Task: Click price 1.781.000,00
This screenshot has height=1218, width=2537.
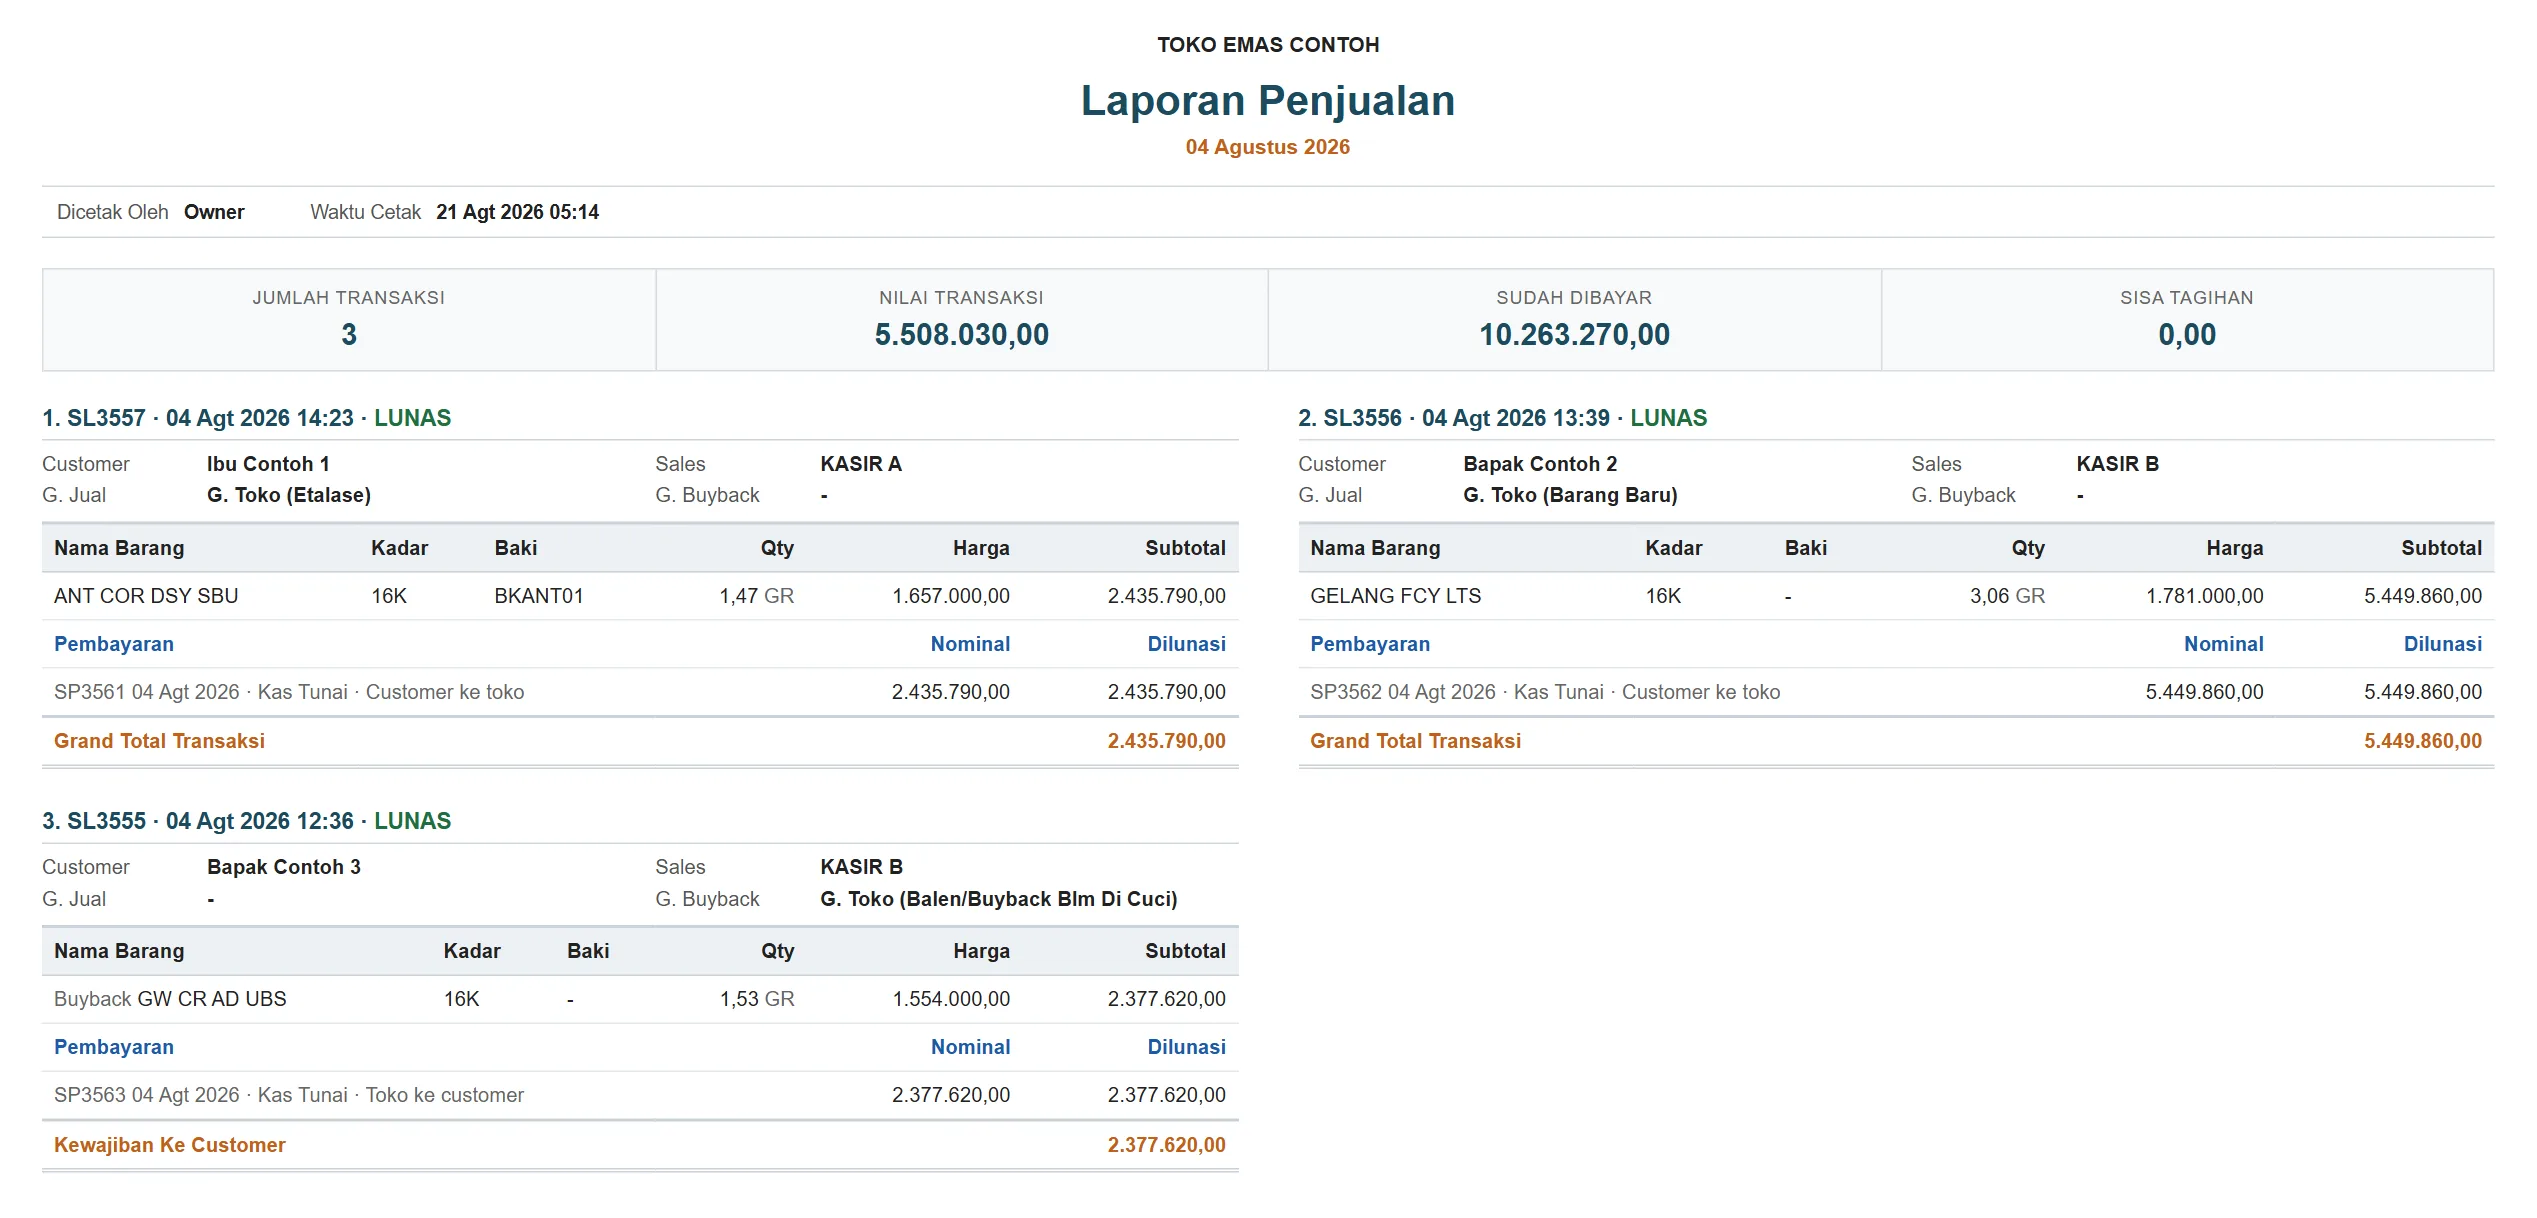Action: (2204, 596)
